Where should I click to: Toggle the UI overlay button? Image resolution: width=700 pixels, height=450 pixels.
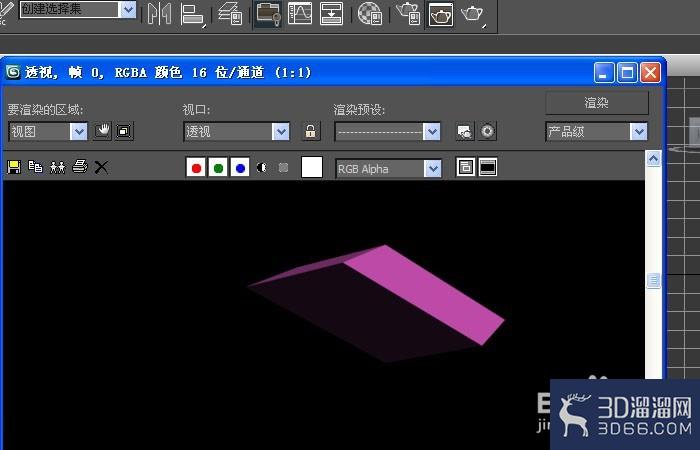(x=465, y=167)
